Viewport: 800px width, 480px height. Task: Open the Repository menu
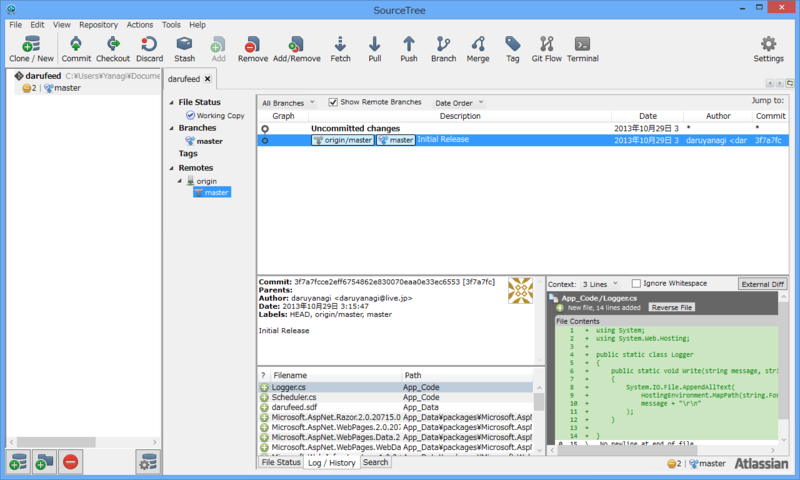coord(98,24)
